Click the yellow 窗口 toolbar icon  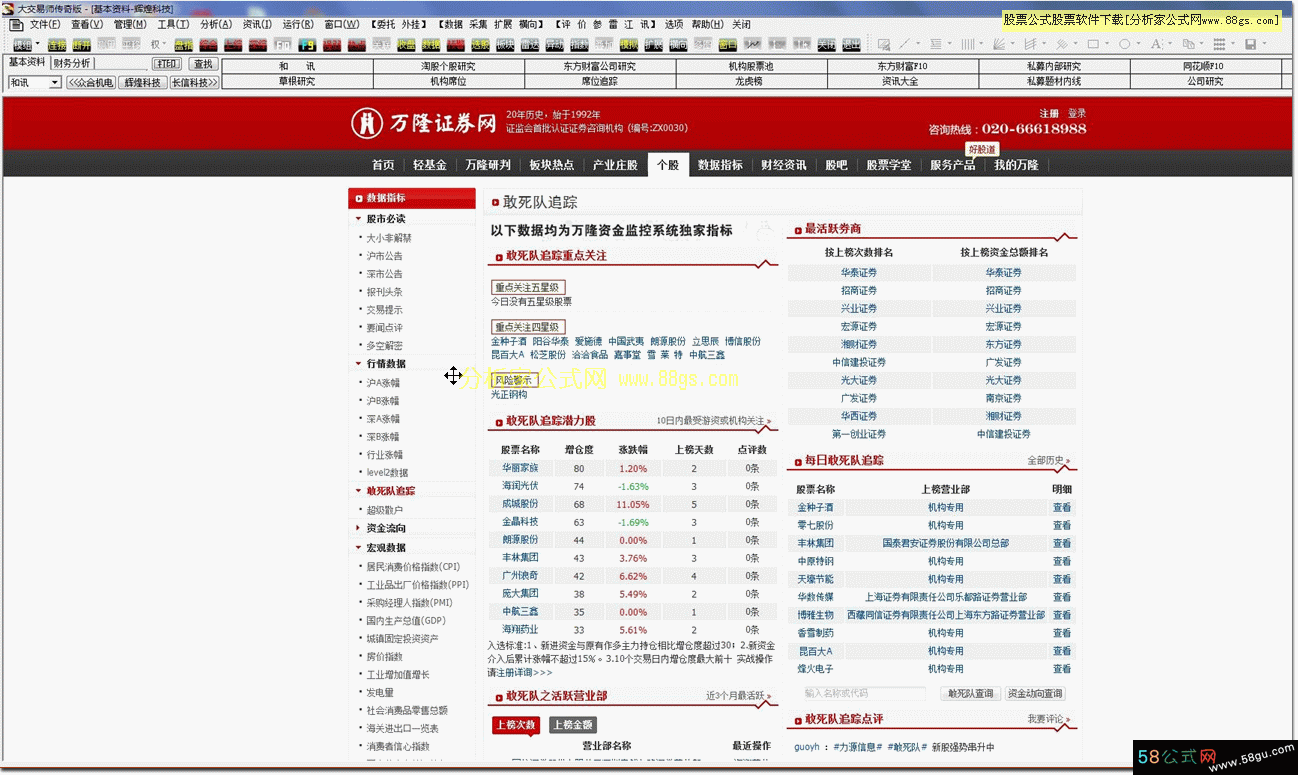coord(728,44)
